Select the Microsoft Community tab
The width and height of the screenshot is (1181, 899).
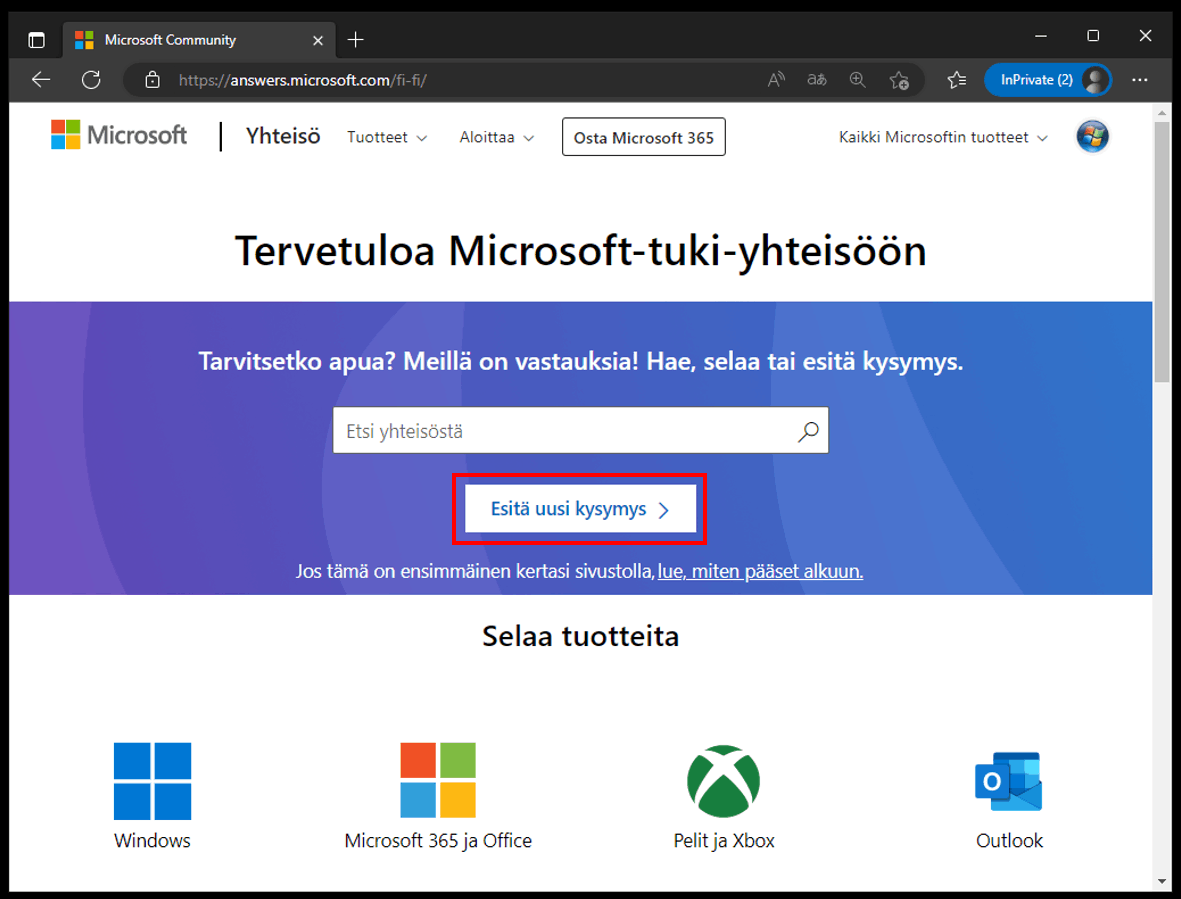pyautogui.click(x=199, y=40)
